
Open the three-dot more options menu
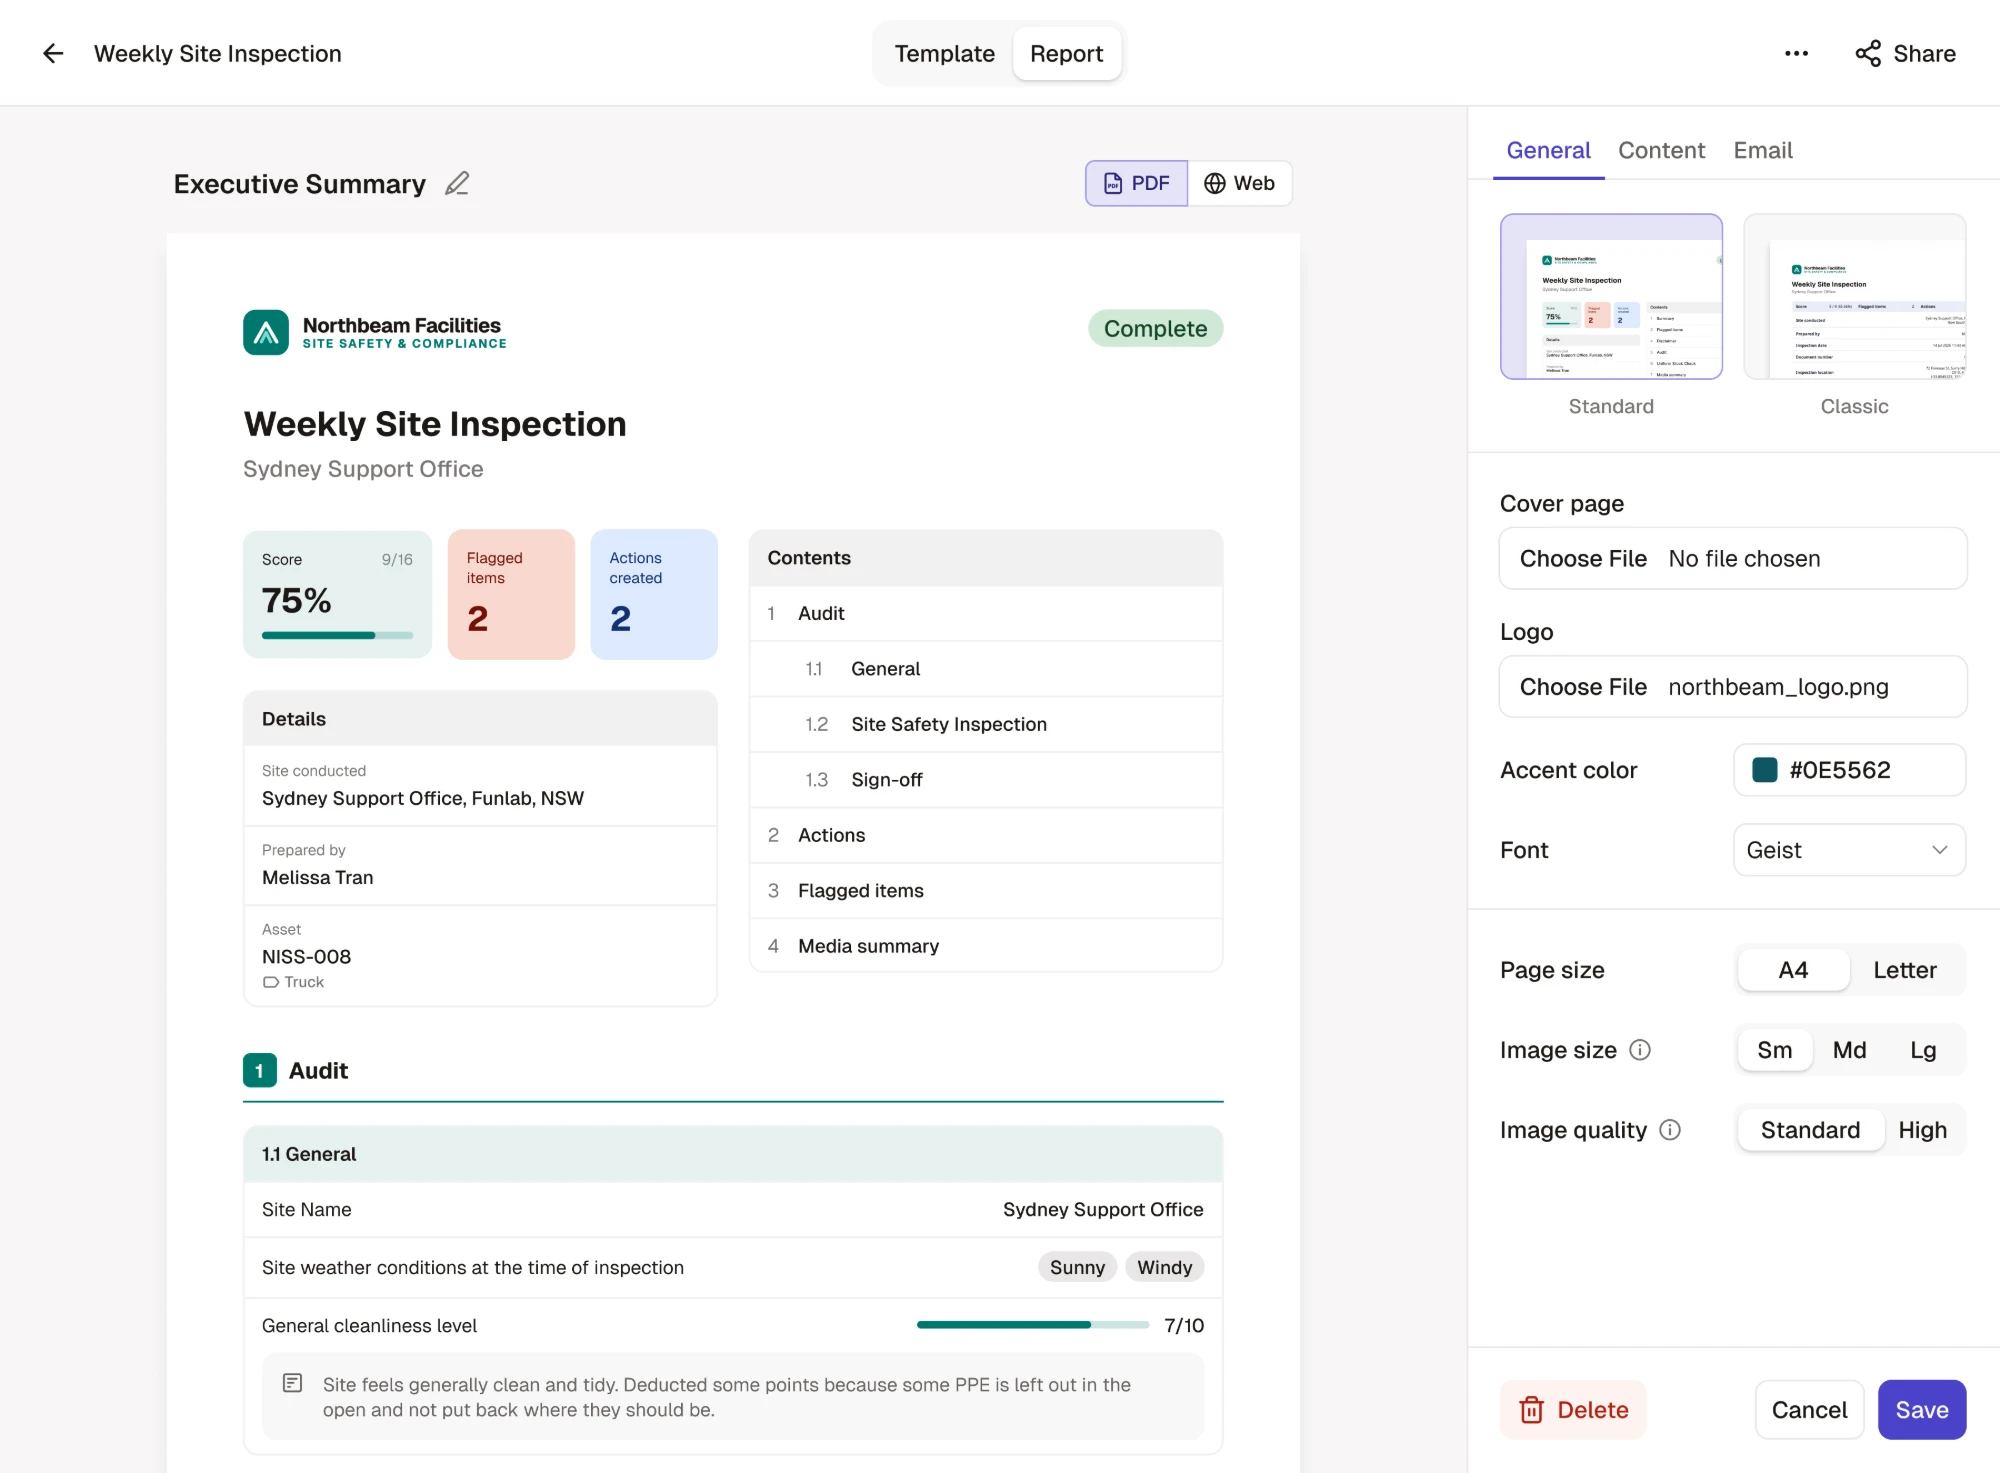(x=1796, y=53)
